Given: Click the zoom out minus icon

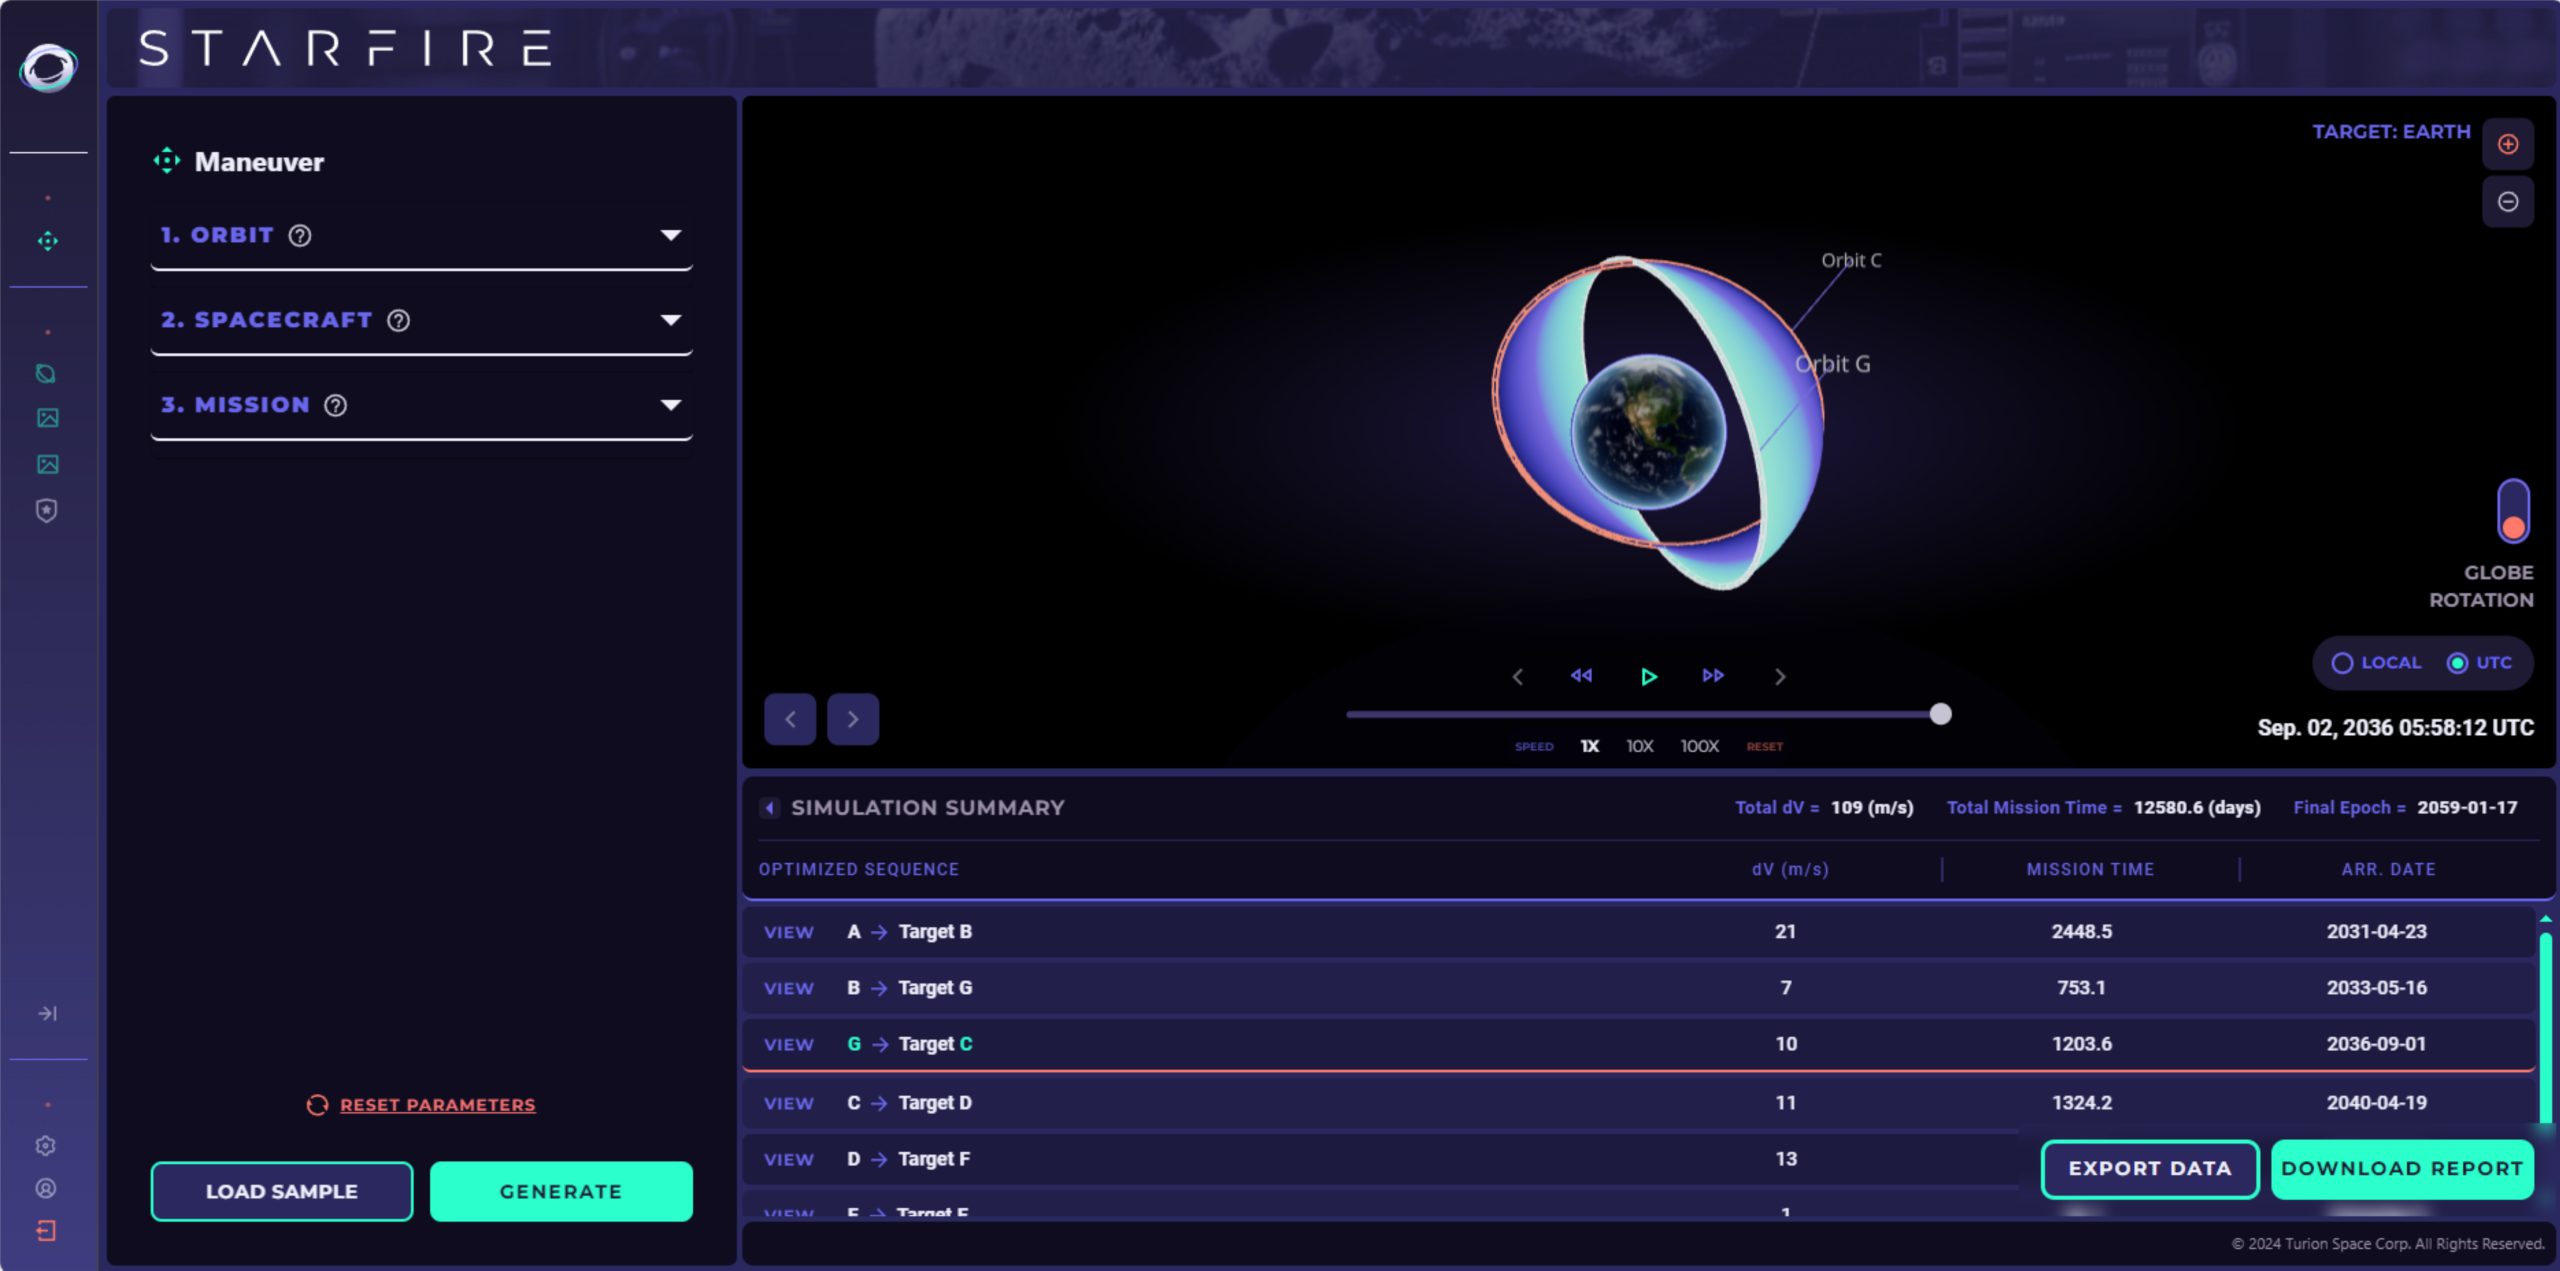Looking at the screenshot, I should pyautogui.click(x=2507, y=202).
